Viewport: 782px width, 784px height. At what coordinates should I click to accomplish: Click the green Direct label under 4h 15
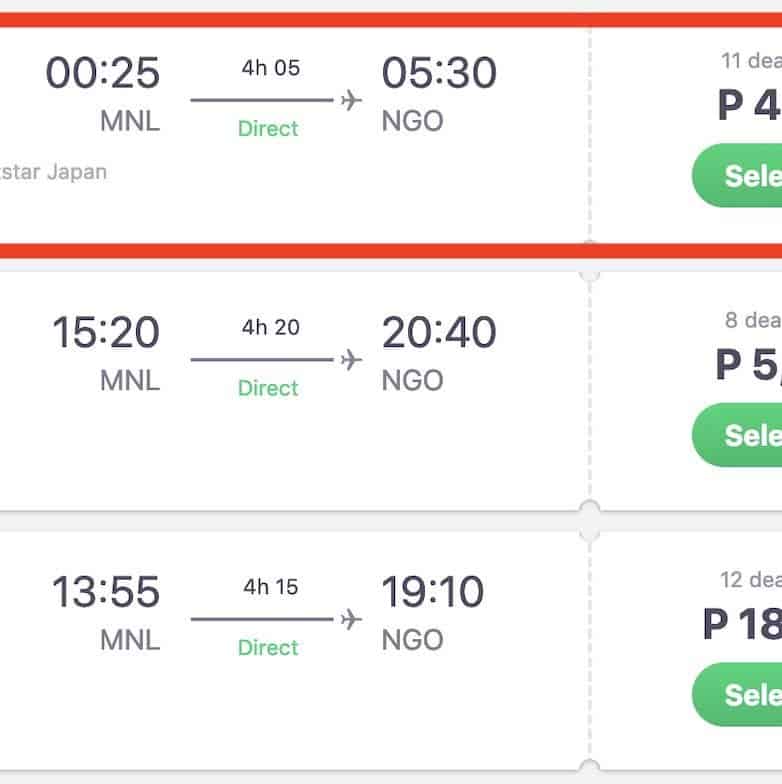click(268, 648)
